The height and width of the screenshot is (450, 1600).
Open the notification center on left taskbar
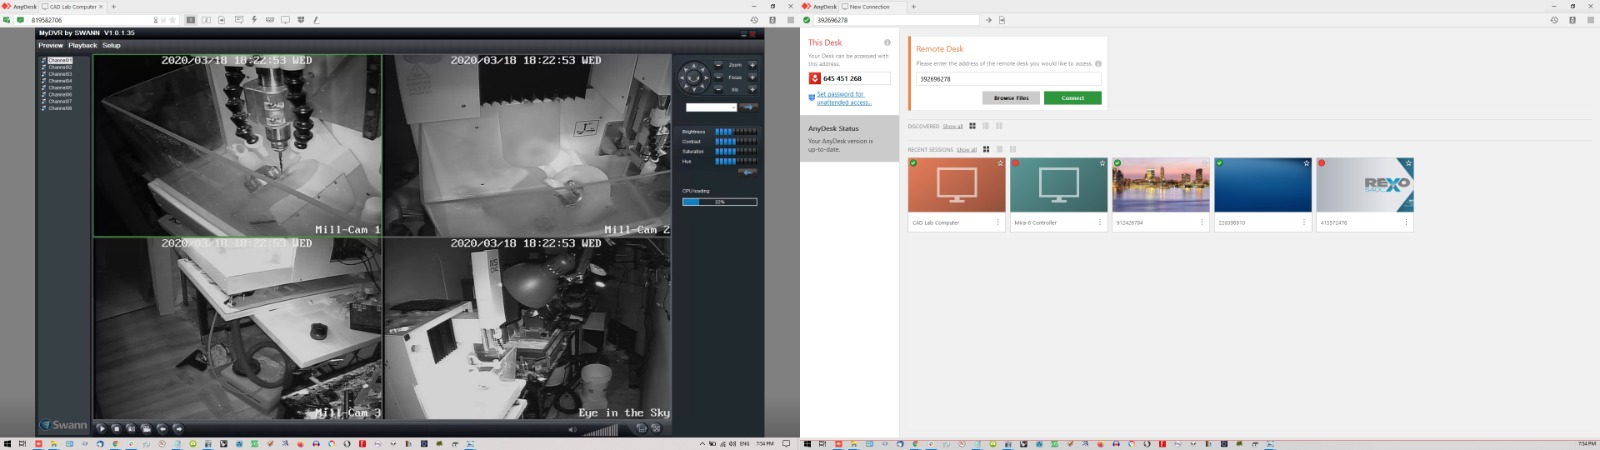786,443
